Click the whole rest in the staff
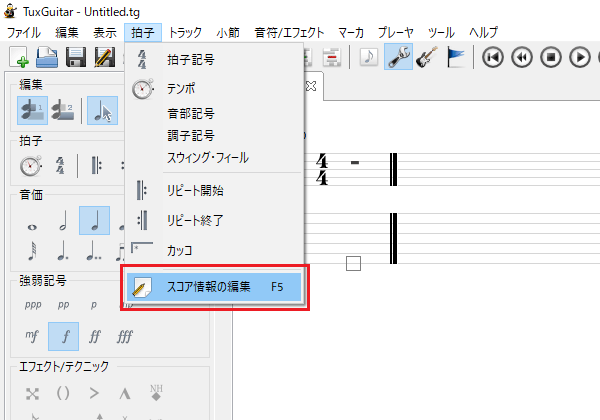This screenshot has height=420, width=600. [355, 163]
